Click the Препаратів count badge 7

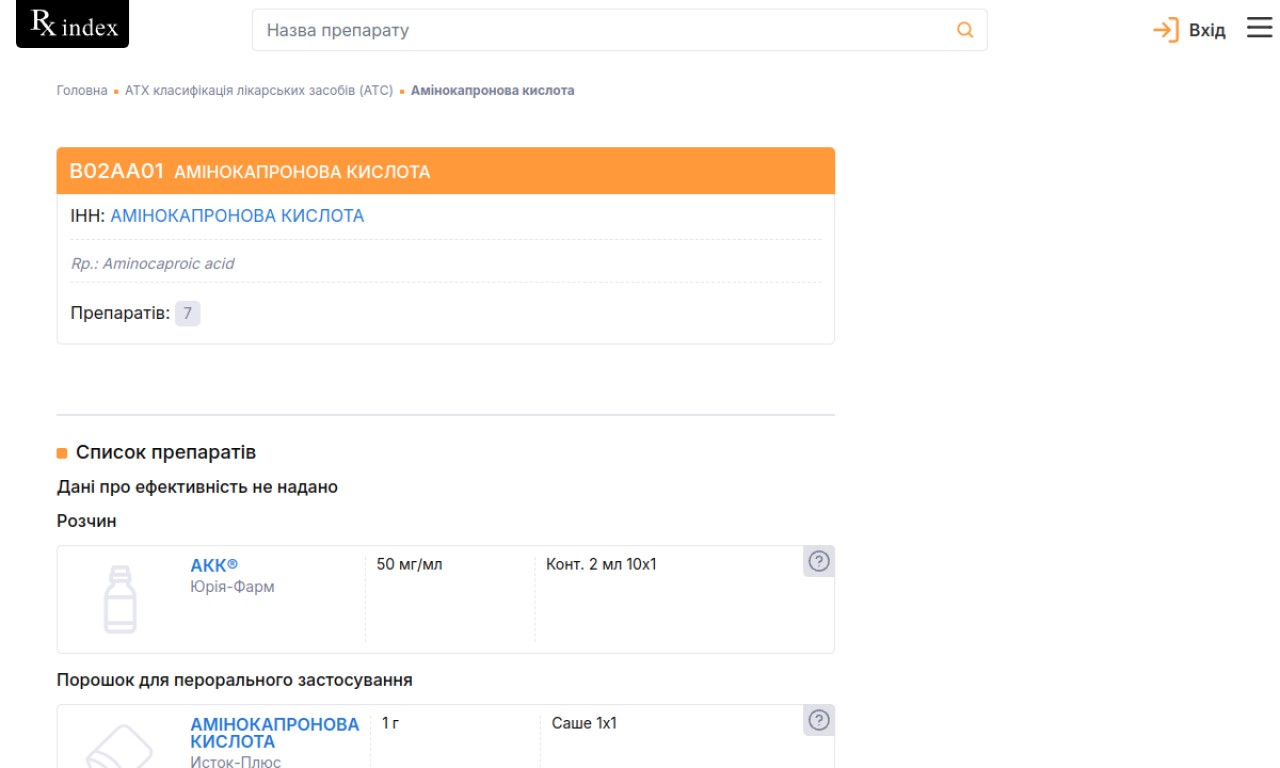point(188,313)
